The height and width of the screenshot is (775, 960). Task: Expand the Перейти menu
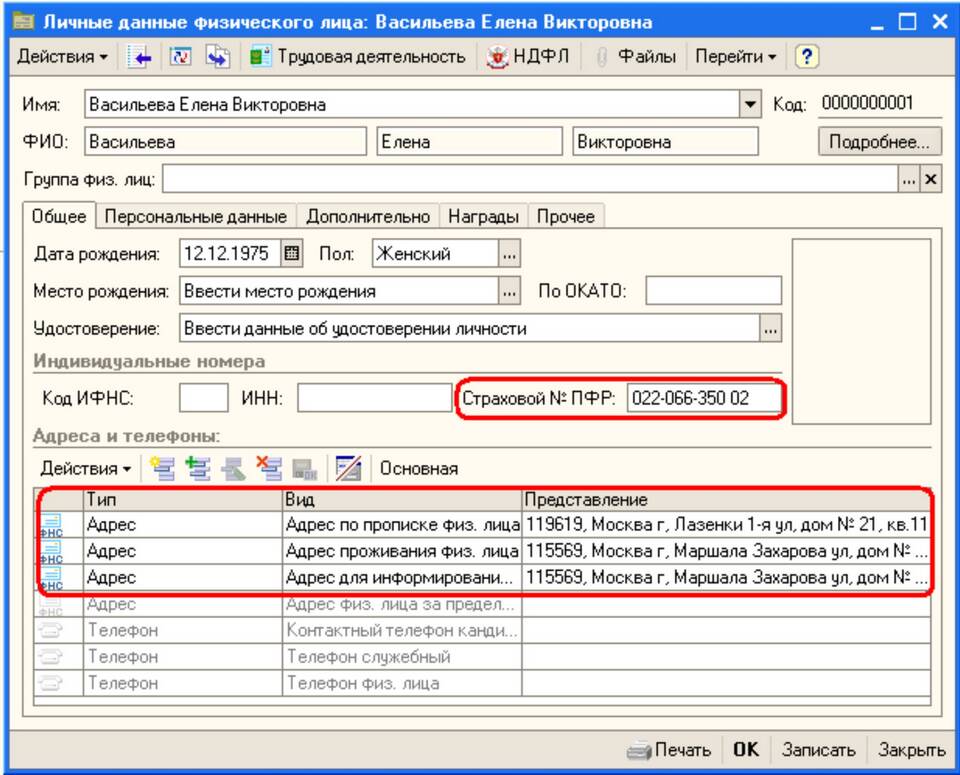[x=735, y=57]
